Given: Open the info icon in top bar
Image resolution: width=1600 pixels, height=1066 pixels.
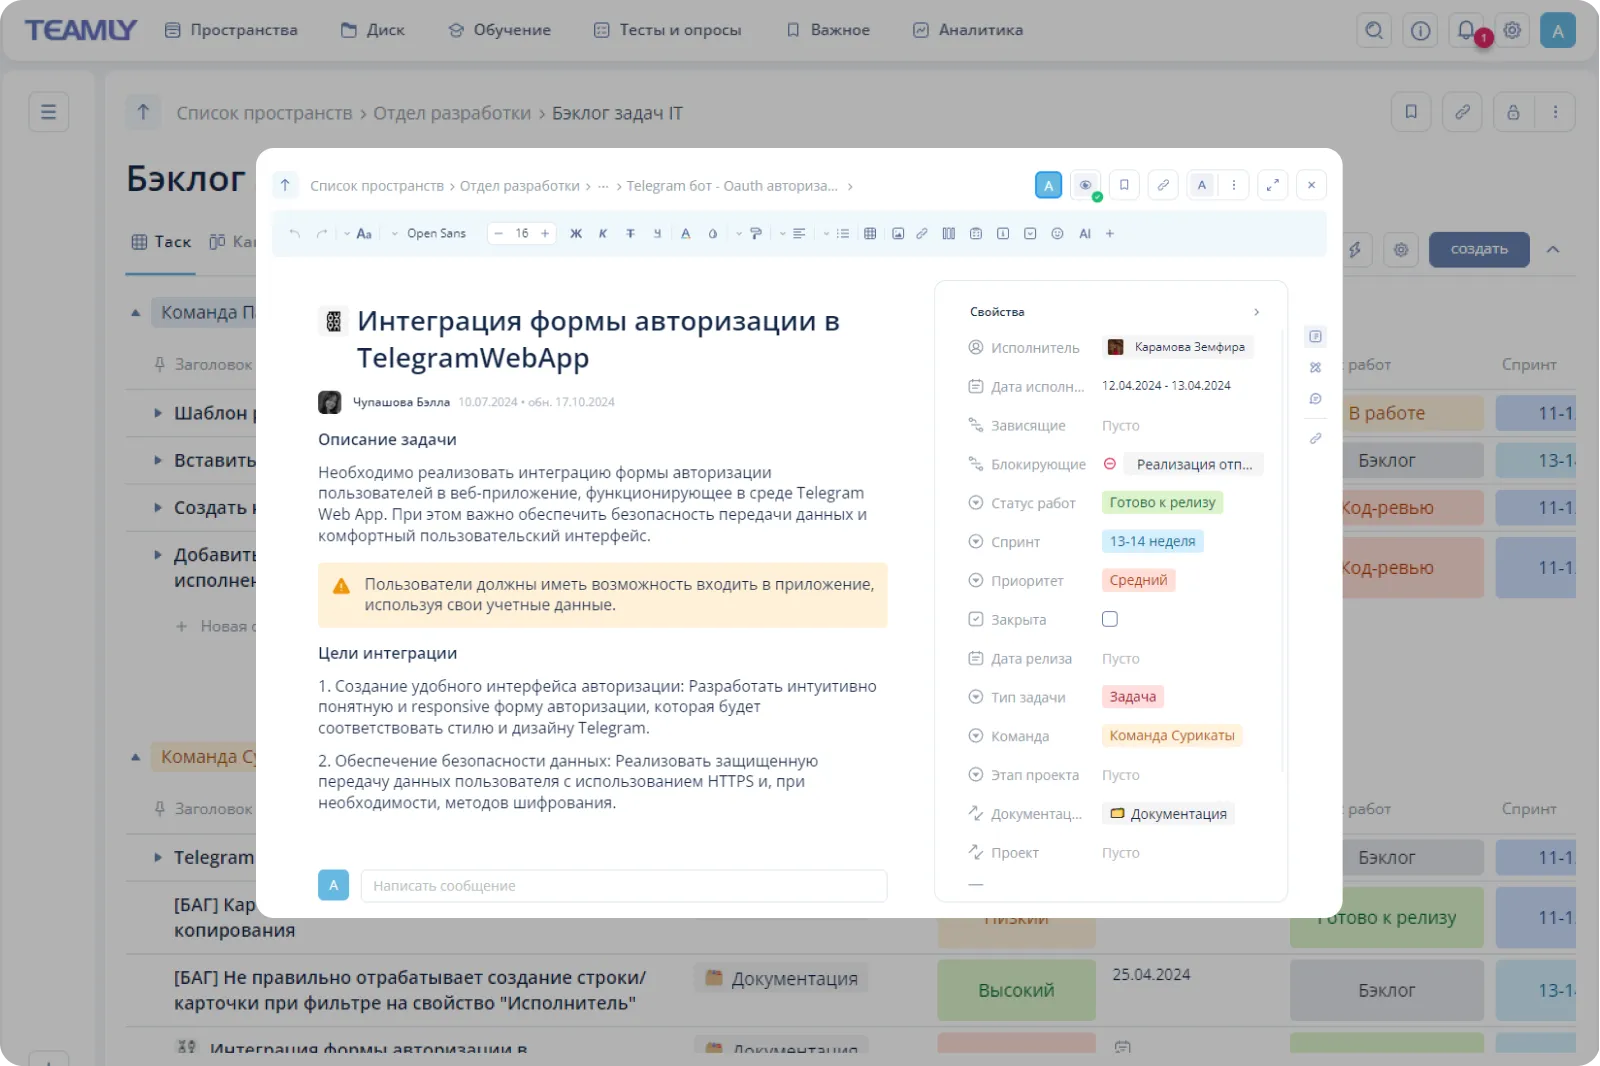Looking at the screenshot, I should point(1420,30).
